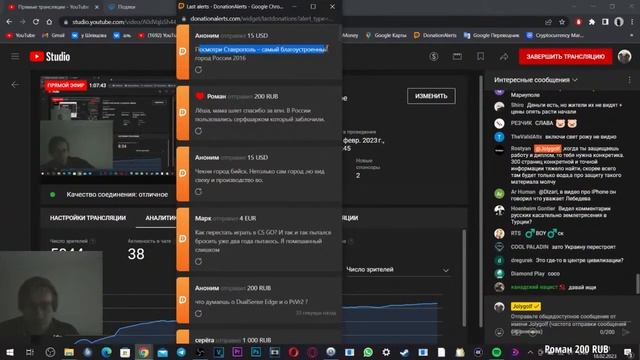640x360 pixels.
Task: Open Spotify from the taskbar
Action: coord(496,352)
